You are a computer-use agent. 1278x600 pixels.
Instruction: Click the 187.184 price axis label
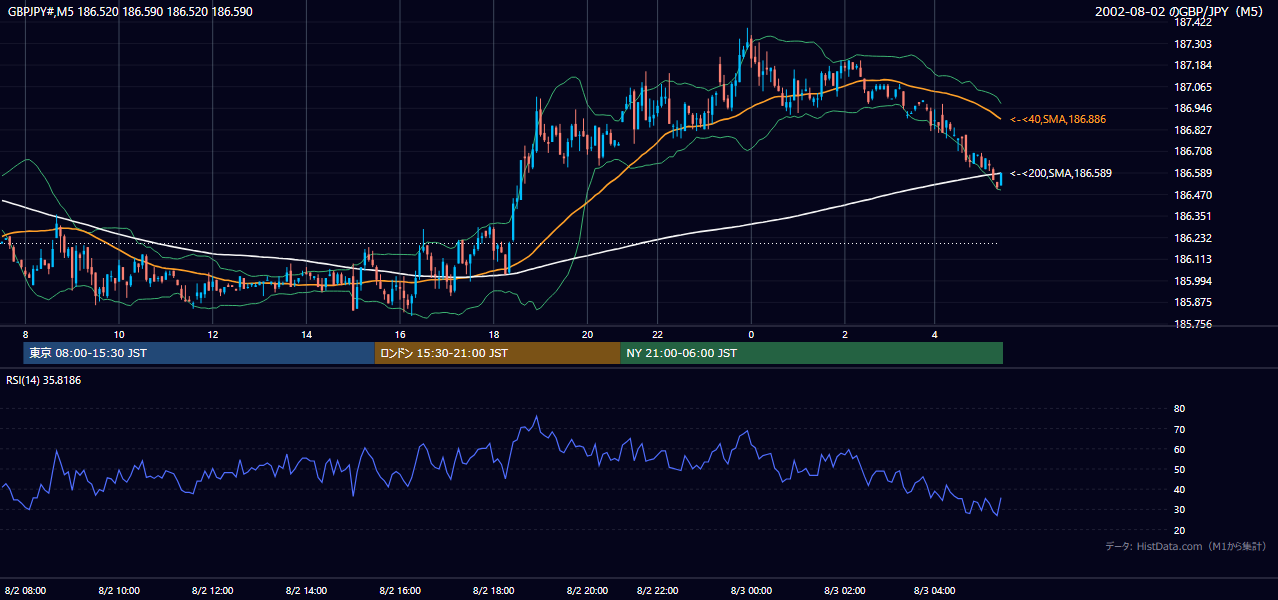(1193, 66)
